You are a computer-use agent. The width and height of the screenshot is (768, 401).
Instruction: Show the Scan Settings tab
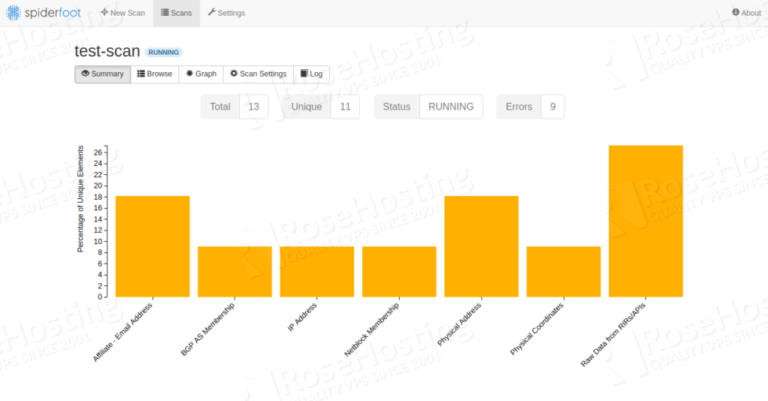click(x=258, y=74)
